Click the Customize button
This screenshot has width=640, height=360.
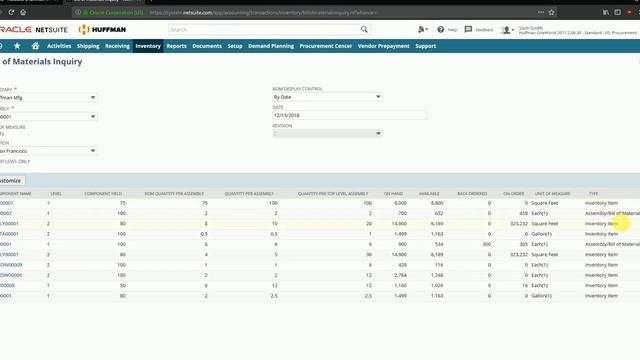[11, 180]
